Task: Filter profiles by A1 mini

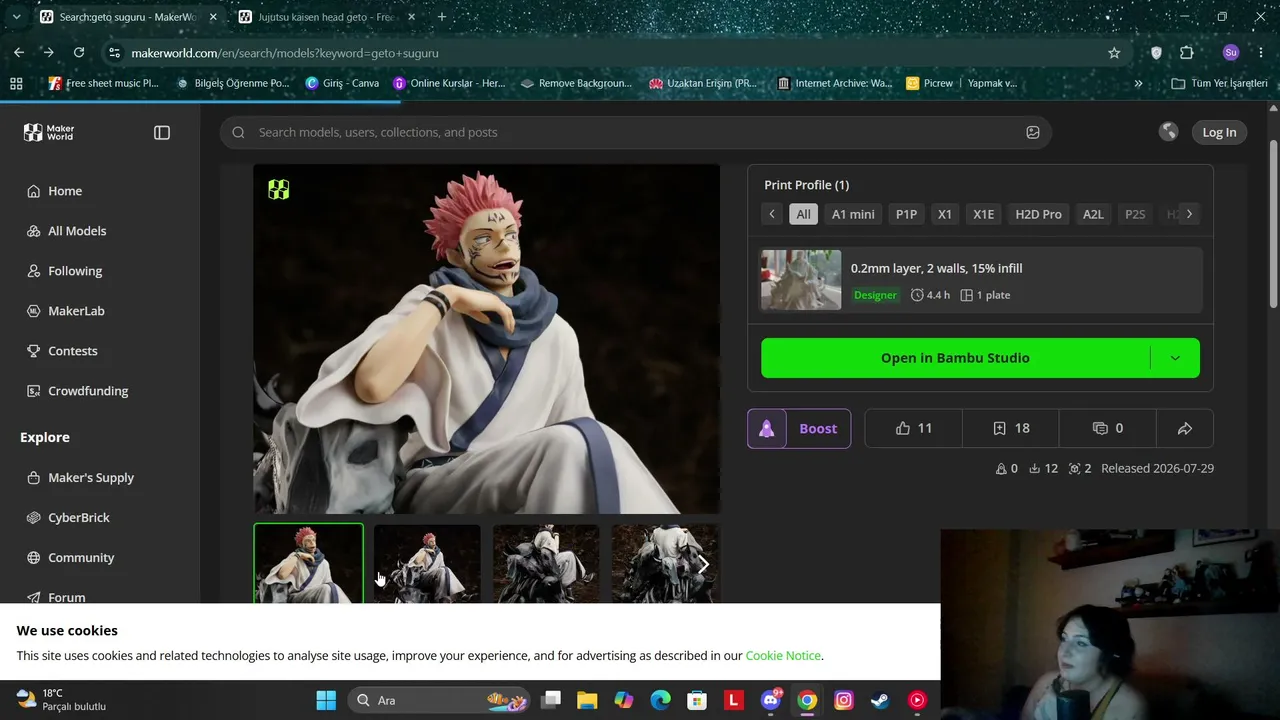Action: [853, 214]
